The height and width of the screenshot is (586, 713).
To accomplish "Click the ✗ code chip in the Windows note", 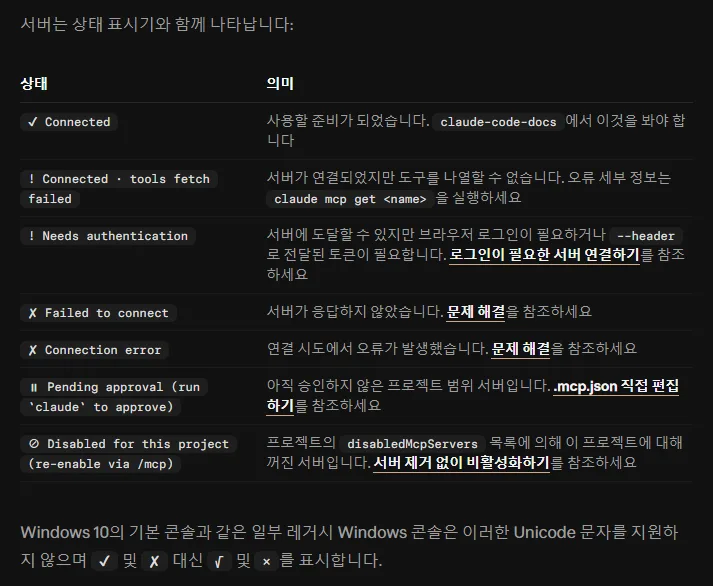I will pyautogui.click(x=154, y=561).
